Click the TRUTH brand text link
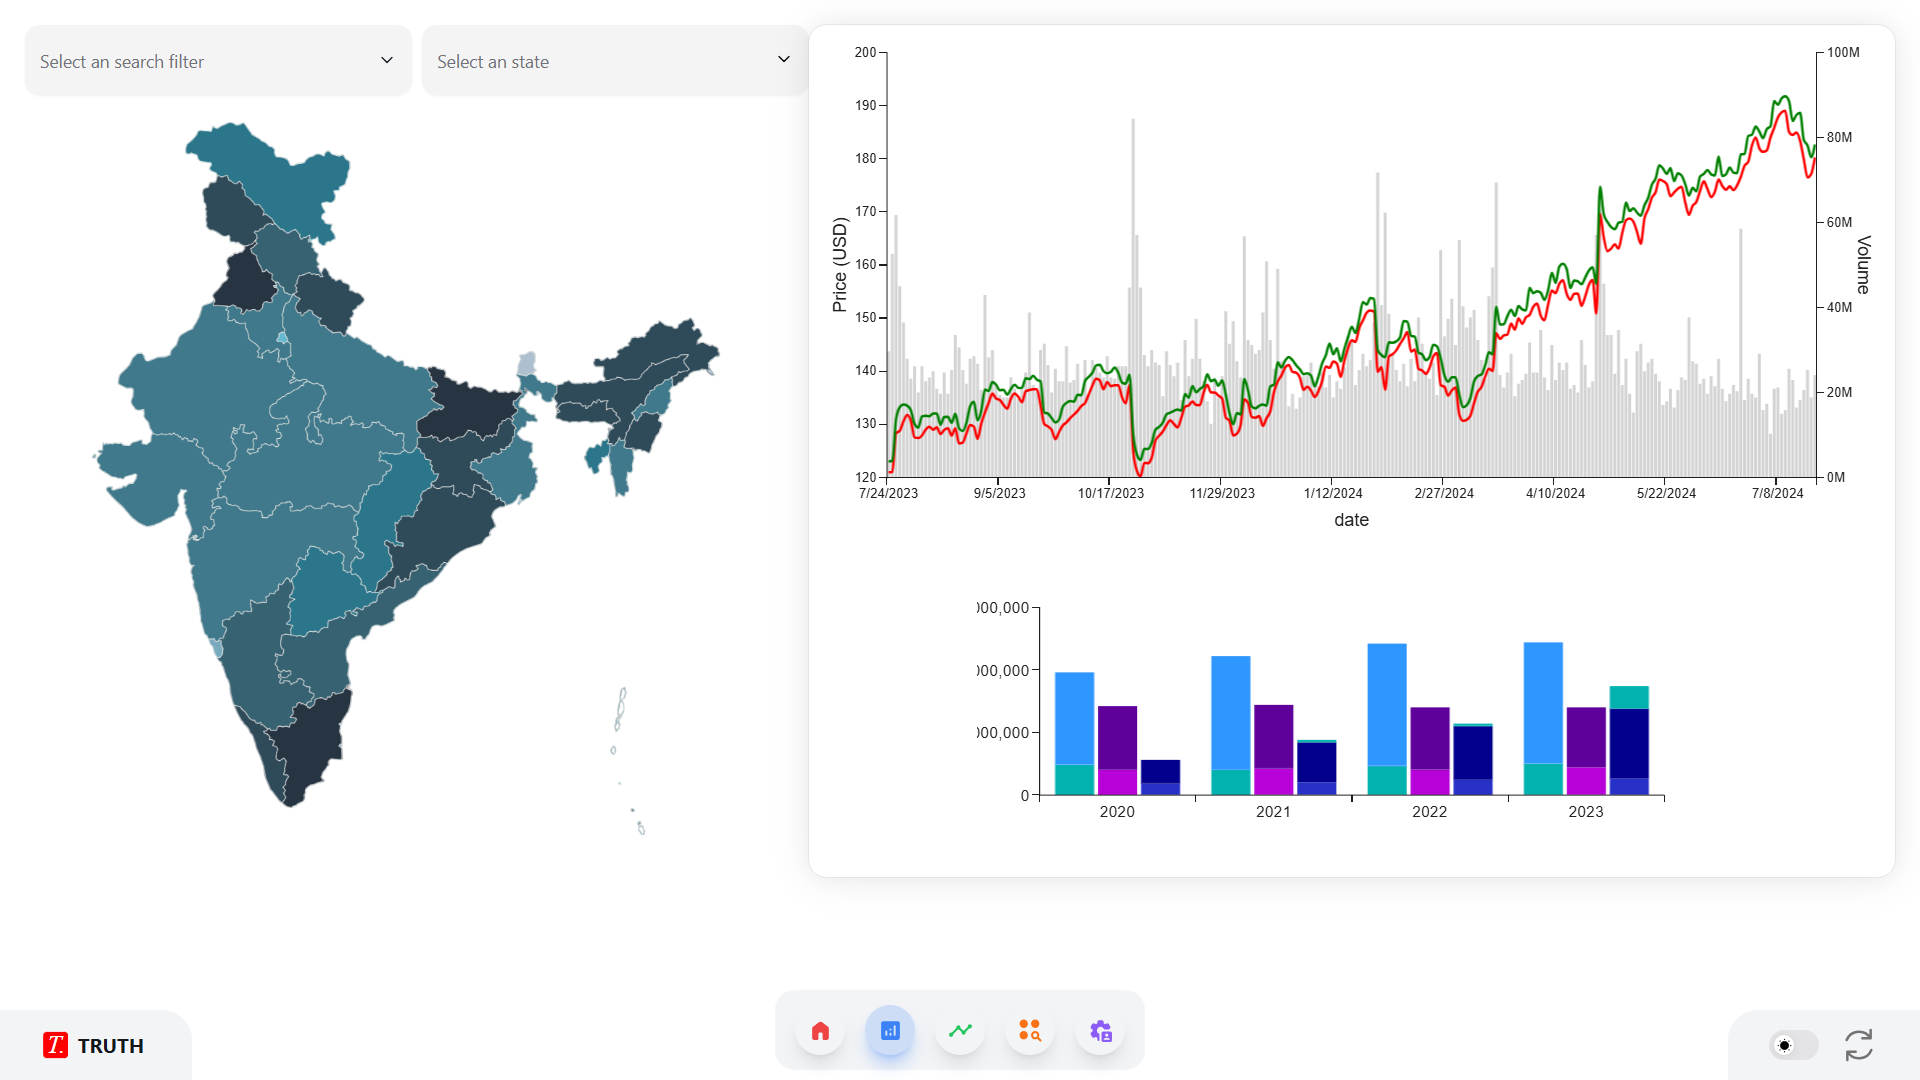 click(111, 1046)
